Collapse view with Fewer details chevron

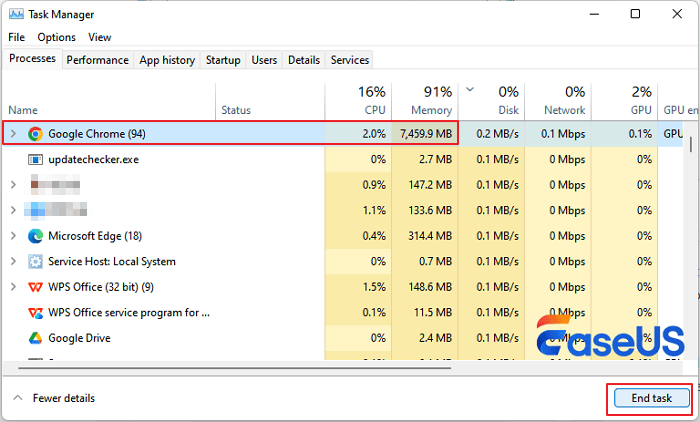(17, 397)
